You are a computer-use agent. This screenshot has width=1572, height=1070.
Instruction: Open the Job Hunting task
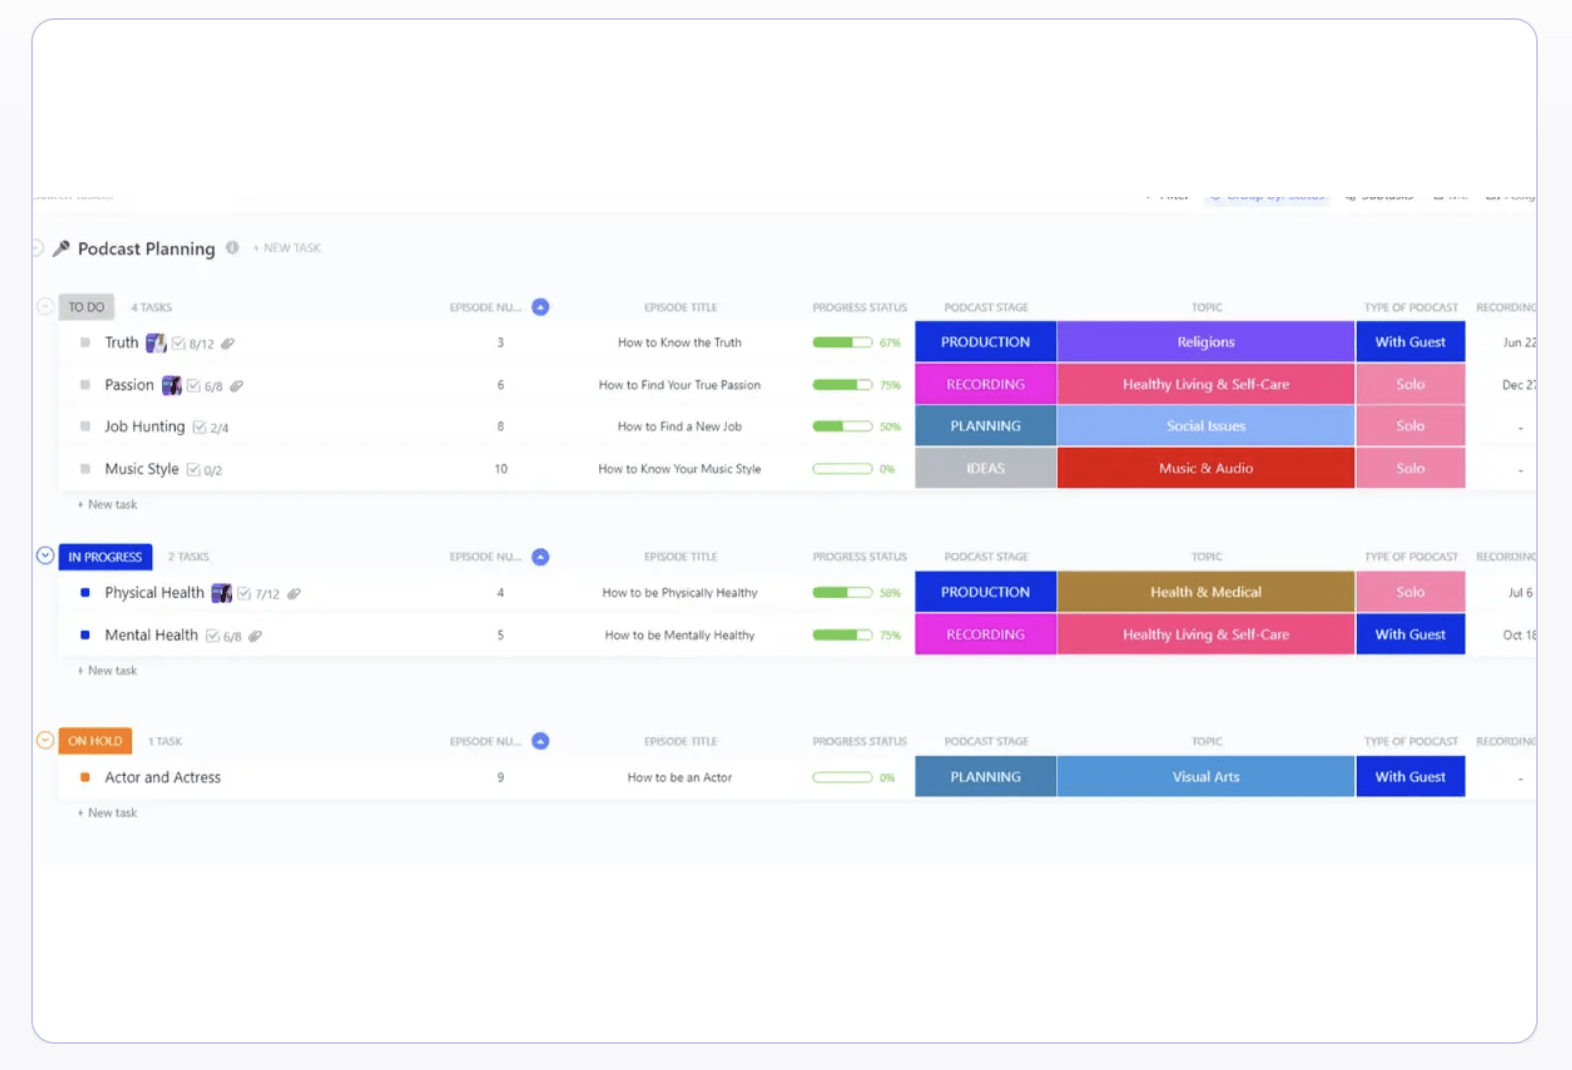pos(145,427)
